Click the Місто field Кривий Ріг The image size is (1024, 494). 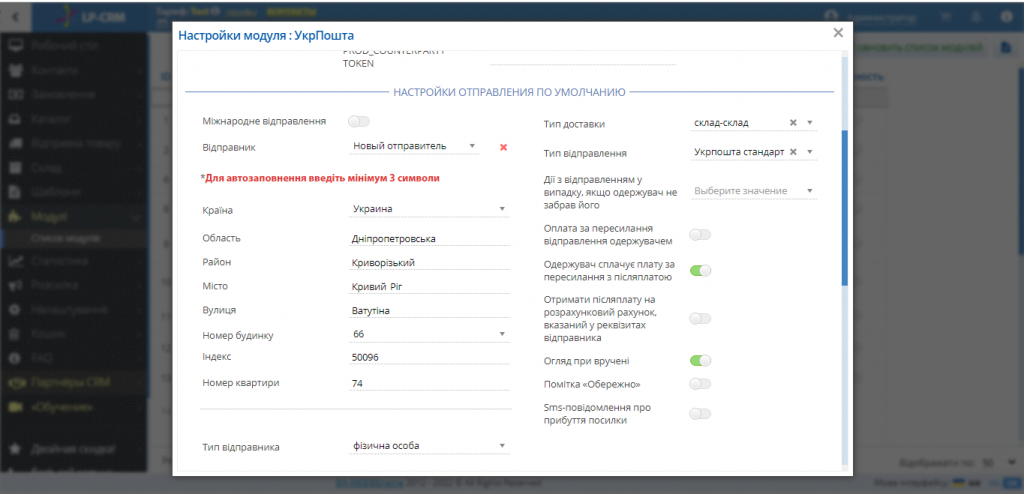[428, 287]
